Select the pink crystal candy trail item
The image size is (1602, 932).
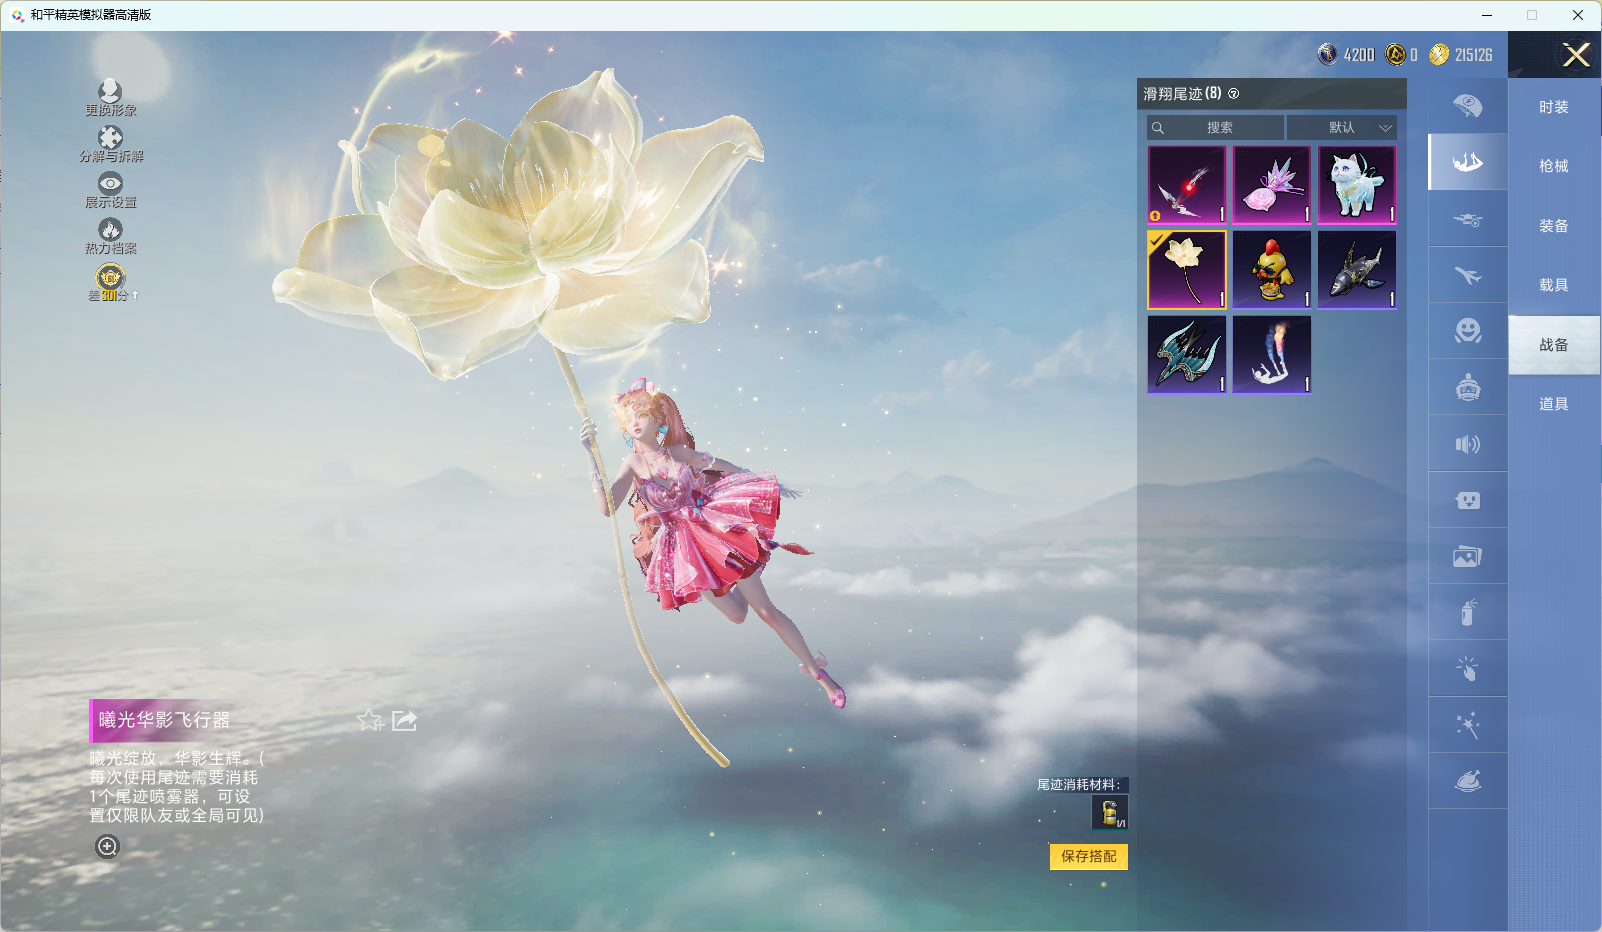pyautogui.click(x=1272, y=185)
